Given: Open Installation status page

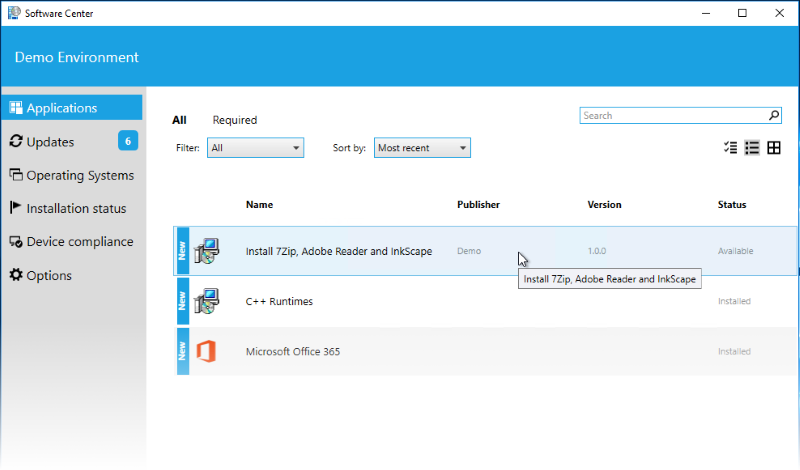Looking at the screenshot, I should [76, 209].
